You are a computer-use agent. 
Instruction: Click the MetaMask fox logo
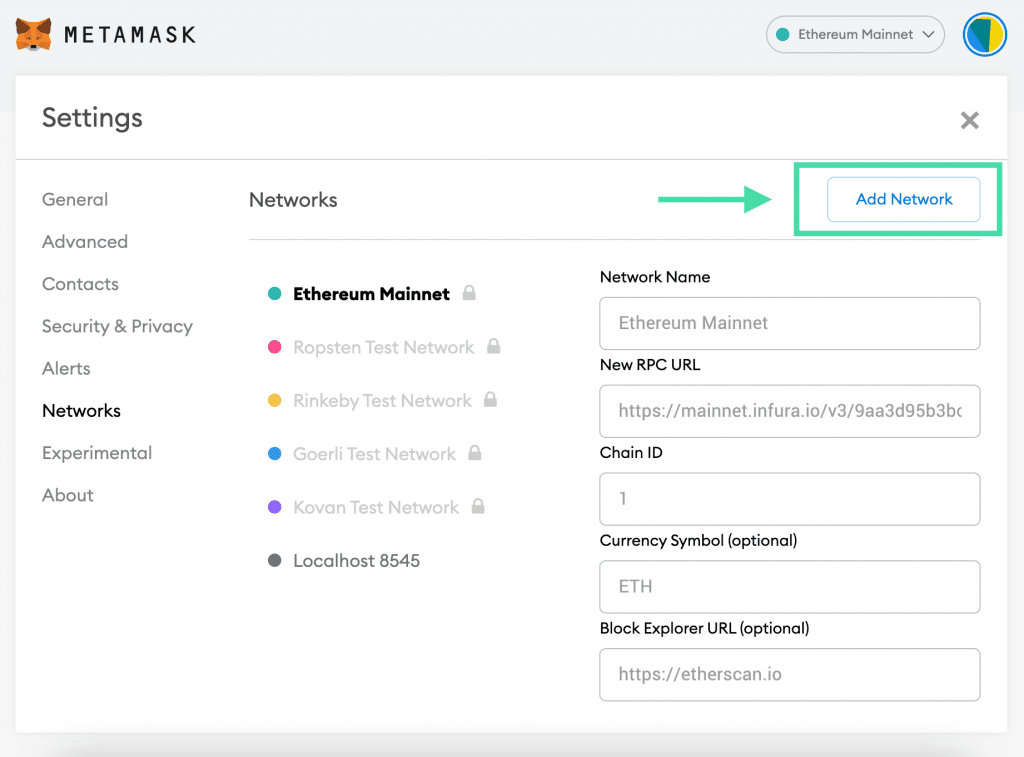33,34
